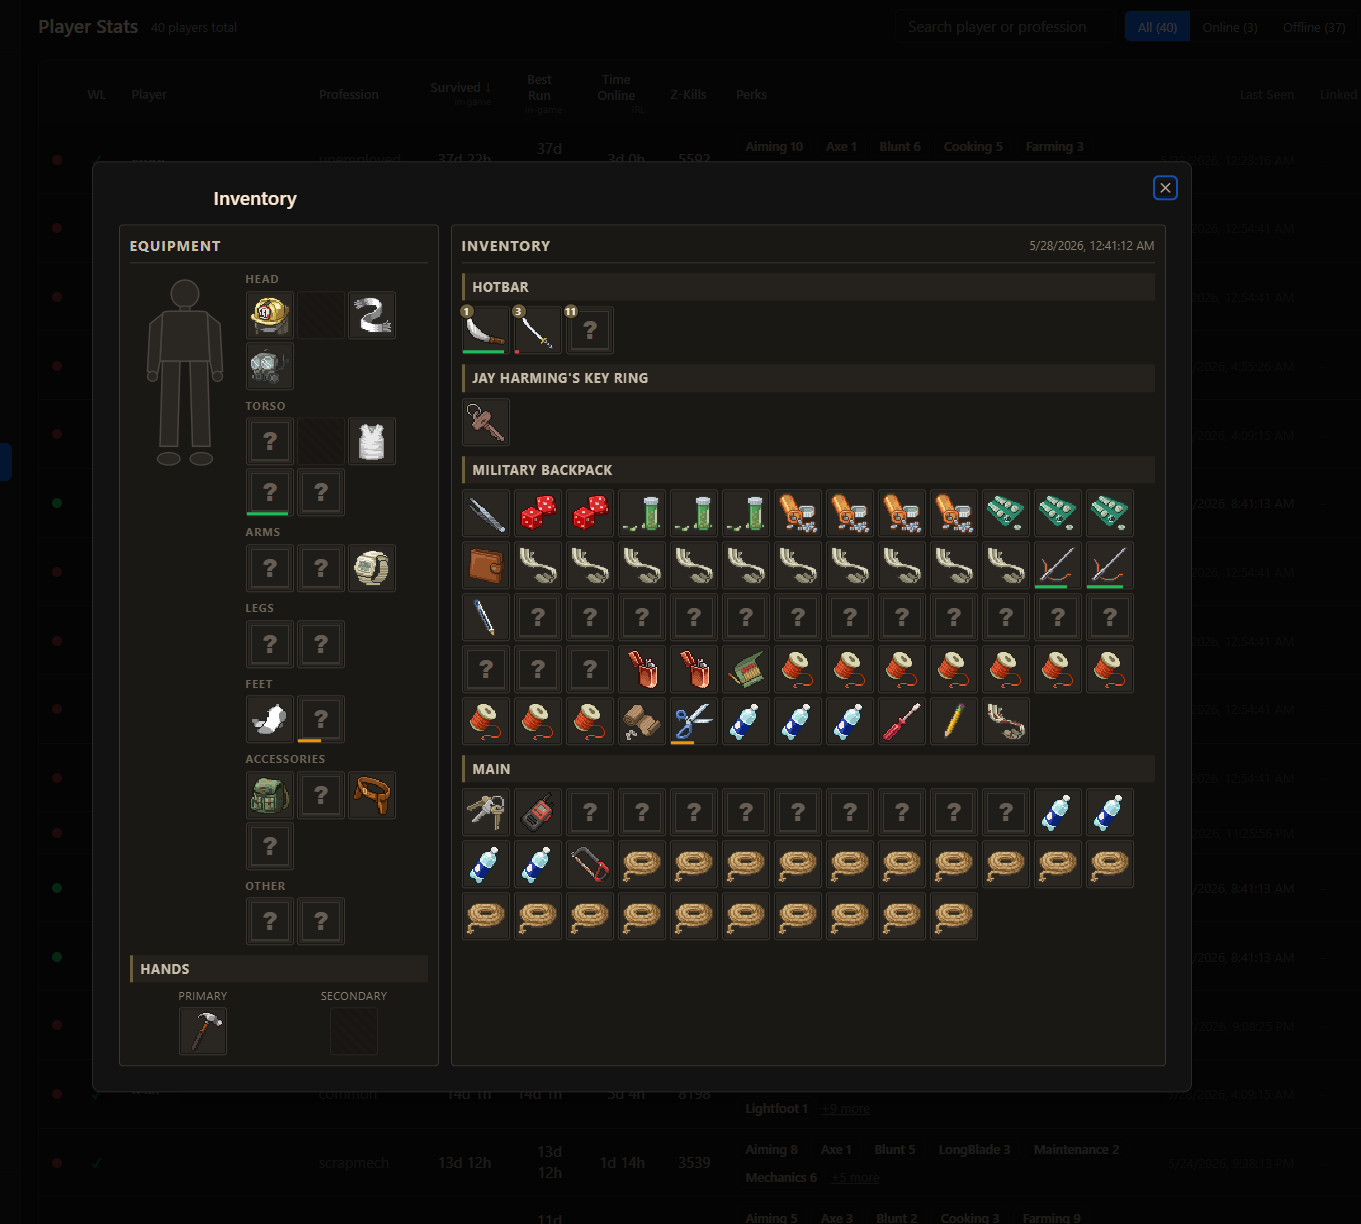
Task: Click the red screwdriver item
Action: [x=902, y=721]
